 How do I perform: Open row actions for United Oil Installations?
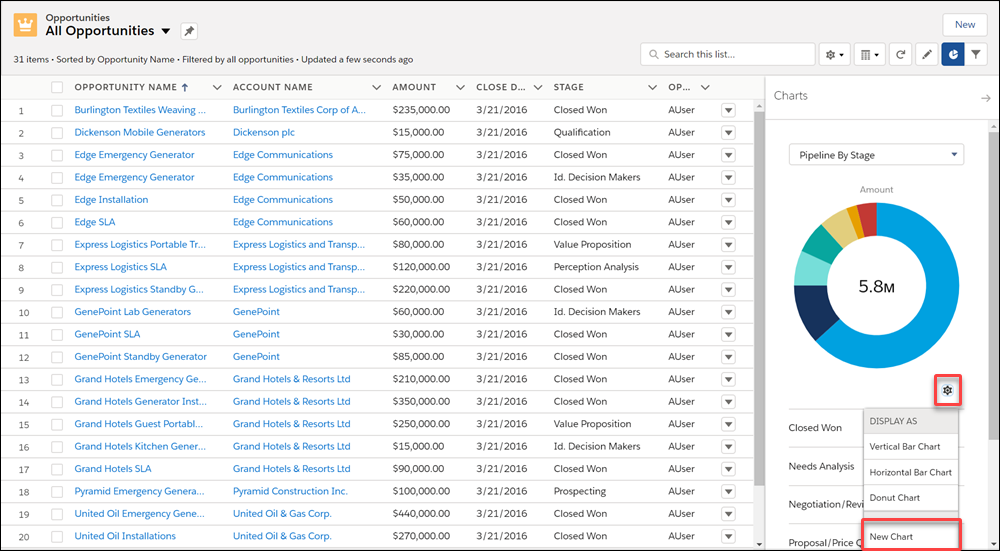(728, 536)
